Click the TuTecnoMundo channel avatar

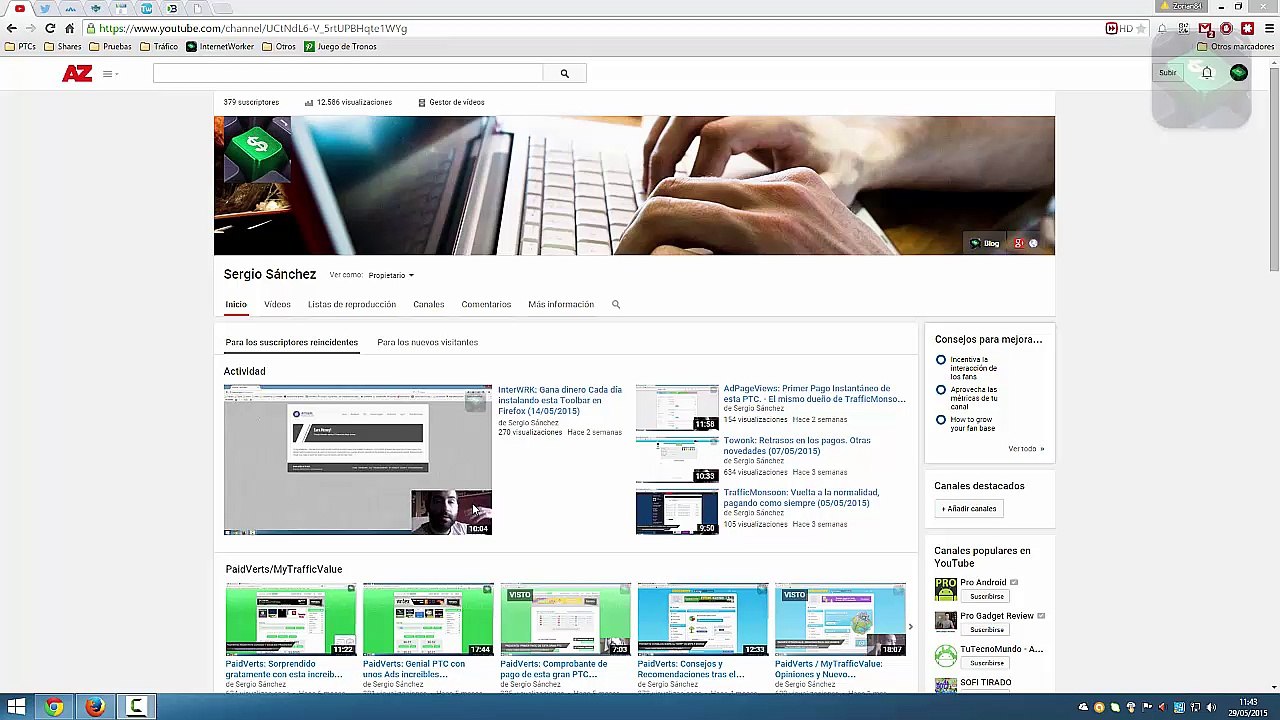click(x=946, y=655)
